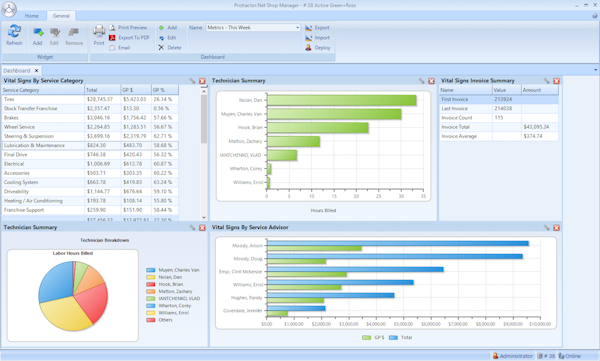This screenshot has height=361, width=600.
Task: Add a new widget
Action: (38, 36)
